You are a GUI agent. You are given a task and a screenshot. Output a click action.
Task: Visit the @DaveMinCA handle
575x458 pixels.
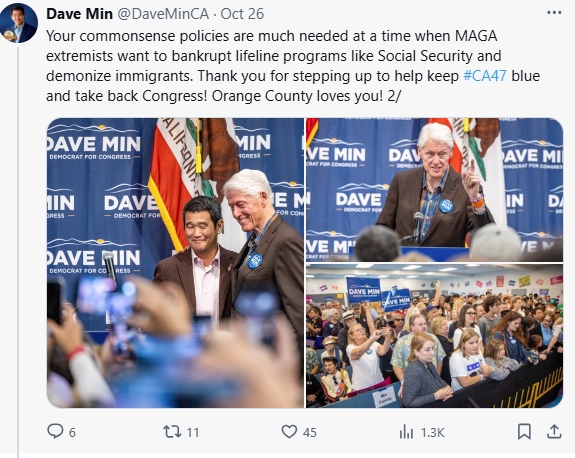tap(163, 14)
